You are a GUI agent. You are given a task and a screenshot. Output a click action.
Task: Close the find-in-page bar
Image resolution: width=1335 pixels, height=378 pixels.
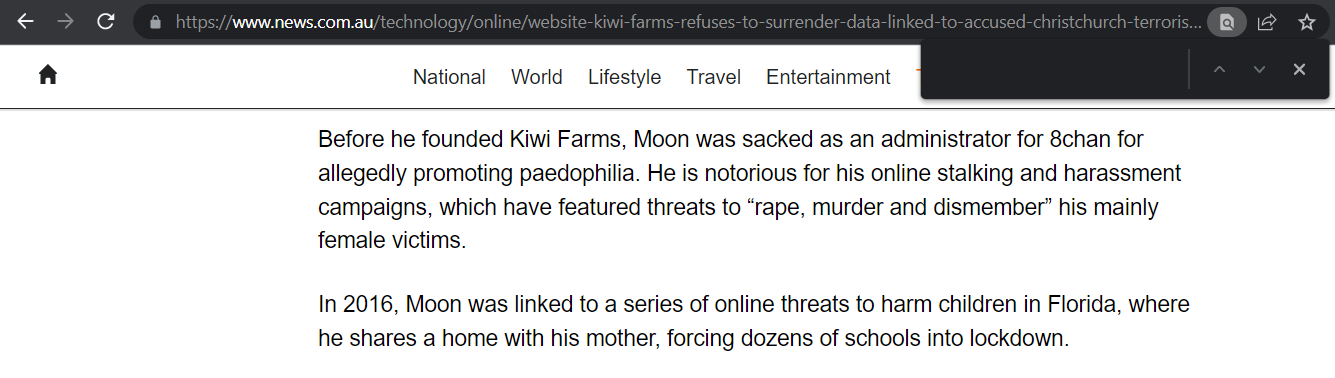click(1299, 69)
